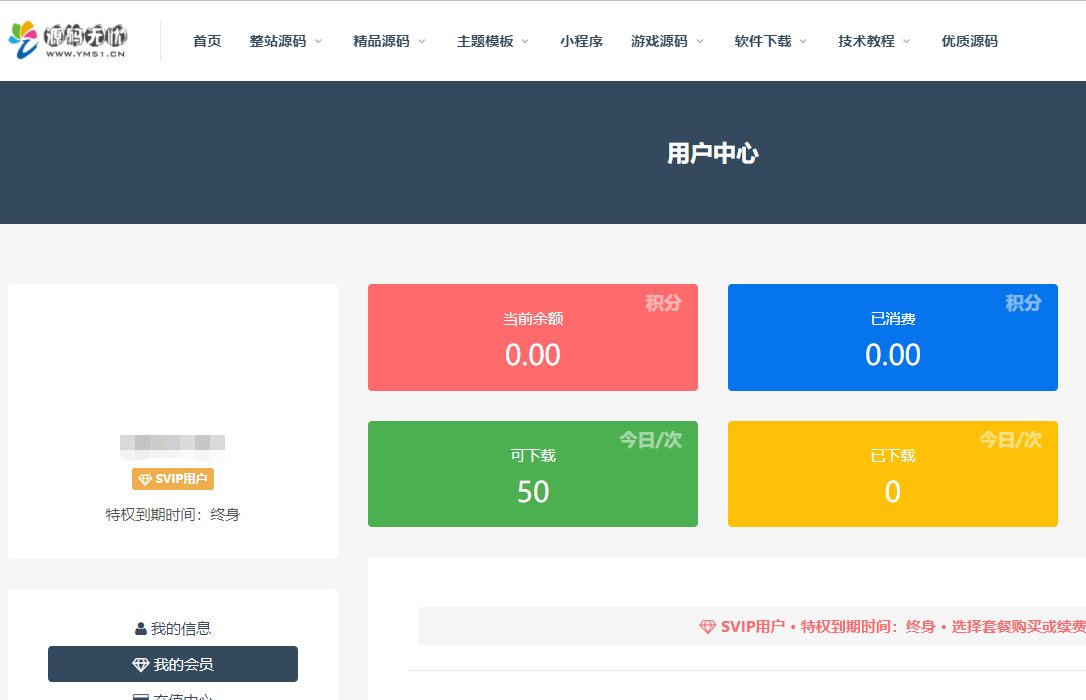Screen dimensions: 1086x700
Task: Expand the 游戏源码 dropdown chevron
Action: coord(700,42)
